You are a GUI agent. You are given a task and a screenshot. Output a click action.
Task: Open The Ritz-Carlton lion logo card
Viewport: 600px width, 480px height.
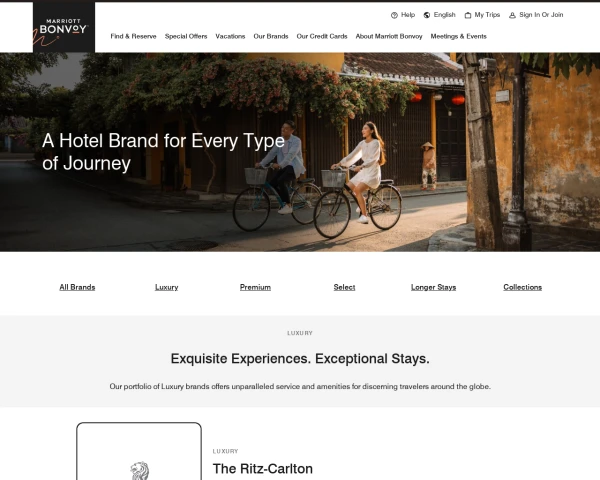click(x=139, y=451)
